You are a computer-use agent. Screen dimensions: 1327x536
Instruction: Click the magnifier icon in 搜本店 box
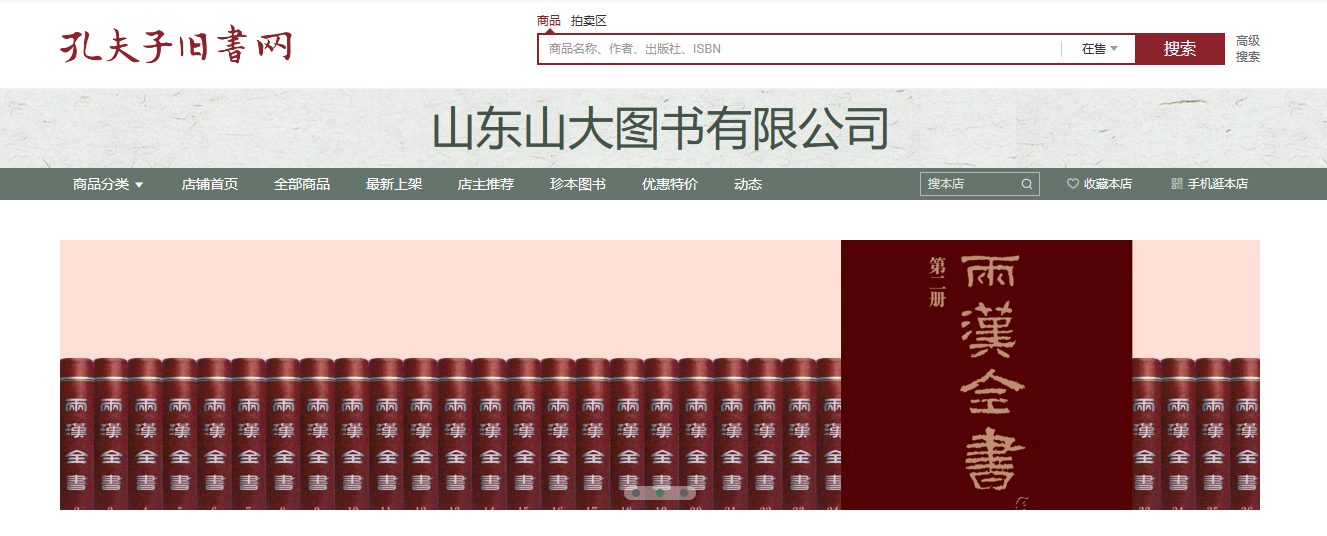(x=1027, y=184)
